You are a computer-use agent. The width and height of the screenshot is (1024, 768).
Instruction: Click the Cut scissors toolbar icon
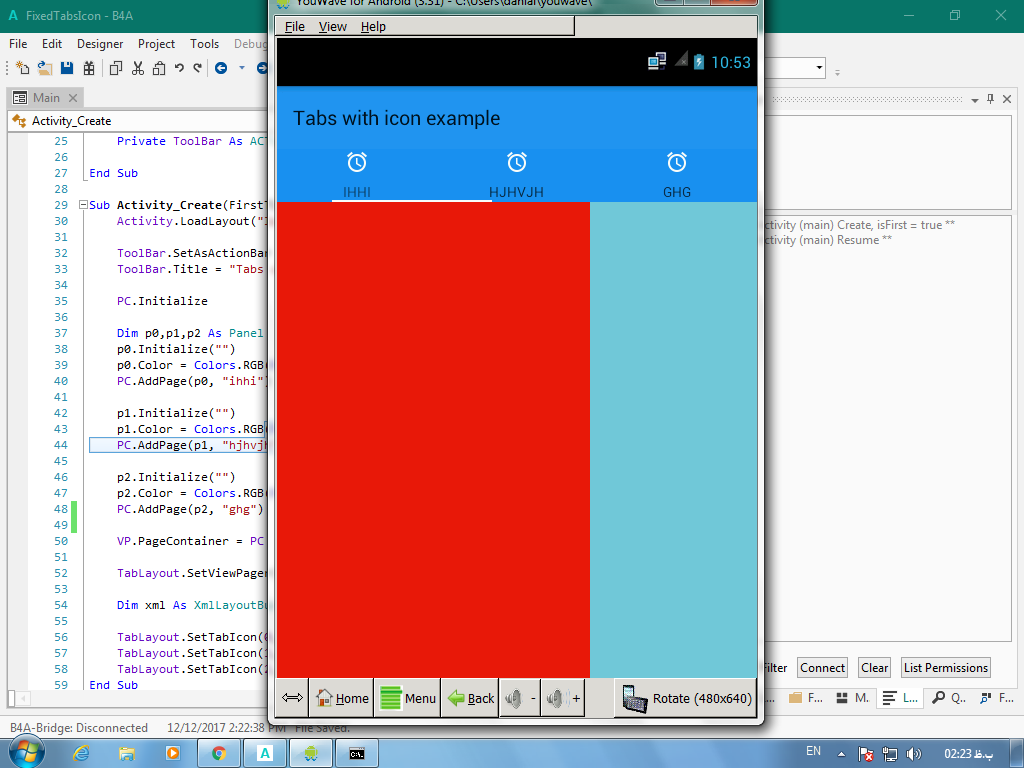pos(137,68)
